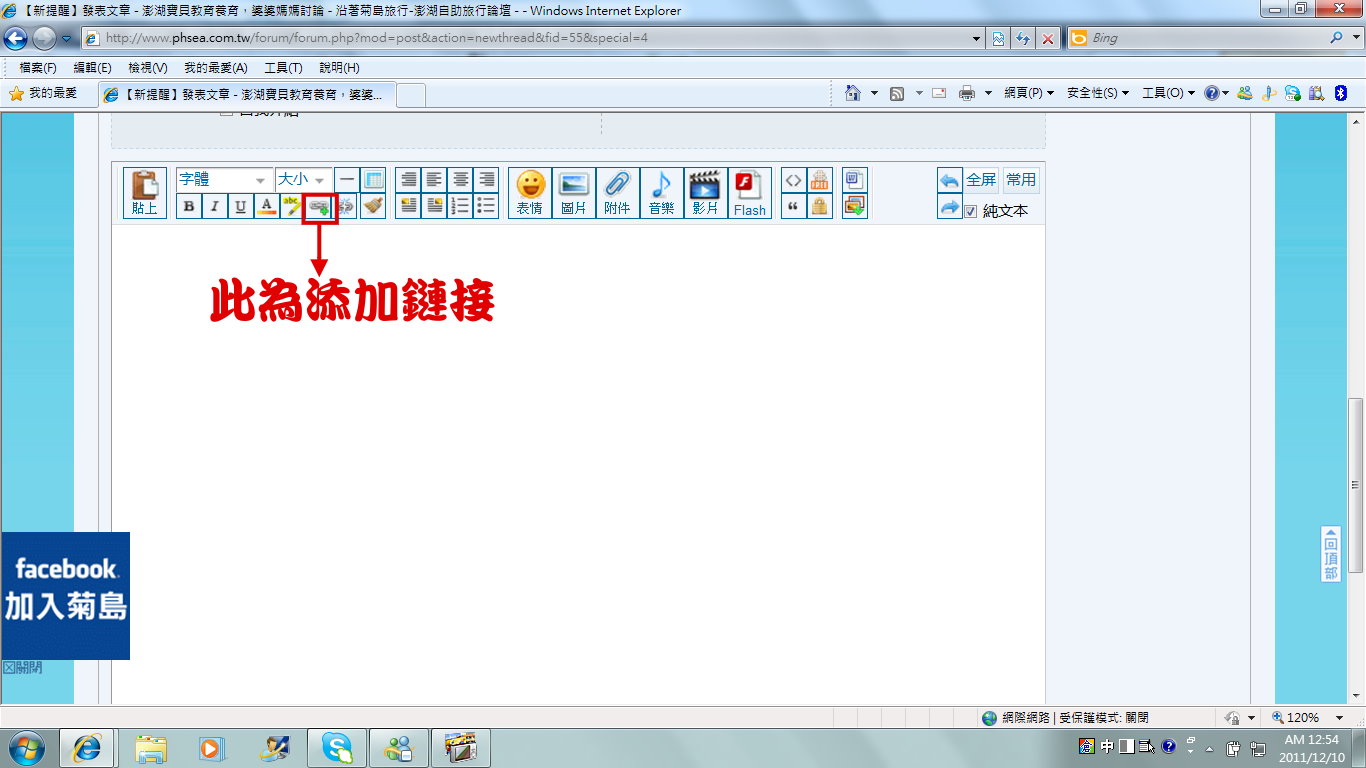Click the insert picture (圖片) button

pos(574,193)
